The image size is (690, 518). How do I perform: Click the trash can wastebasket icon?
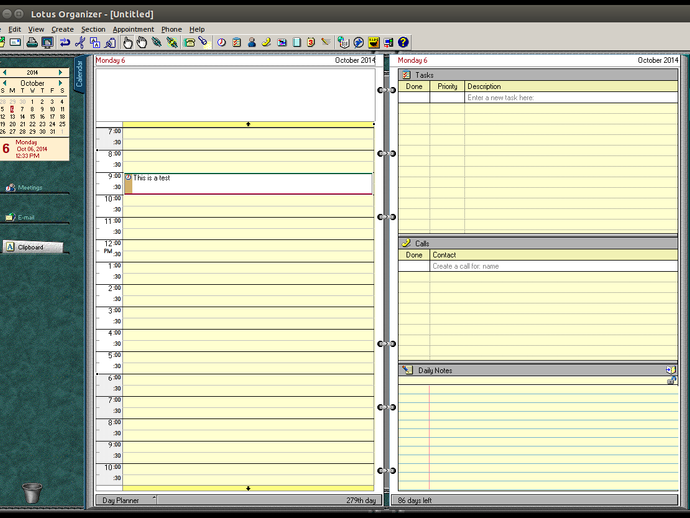[x=32, y=493]
